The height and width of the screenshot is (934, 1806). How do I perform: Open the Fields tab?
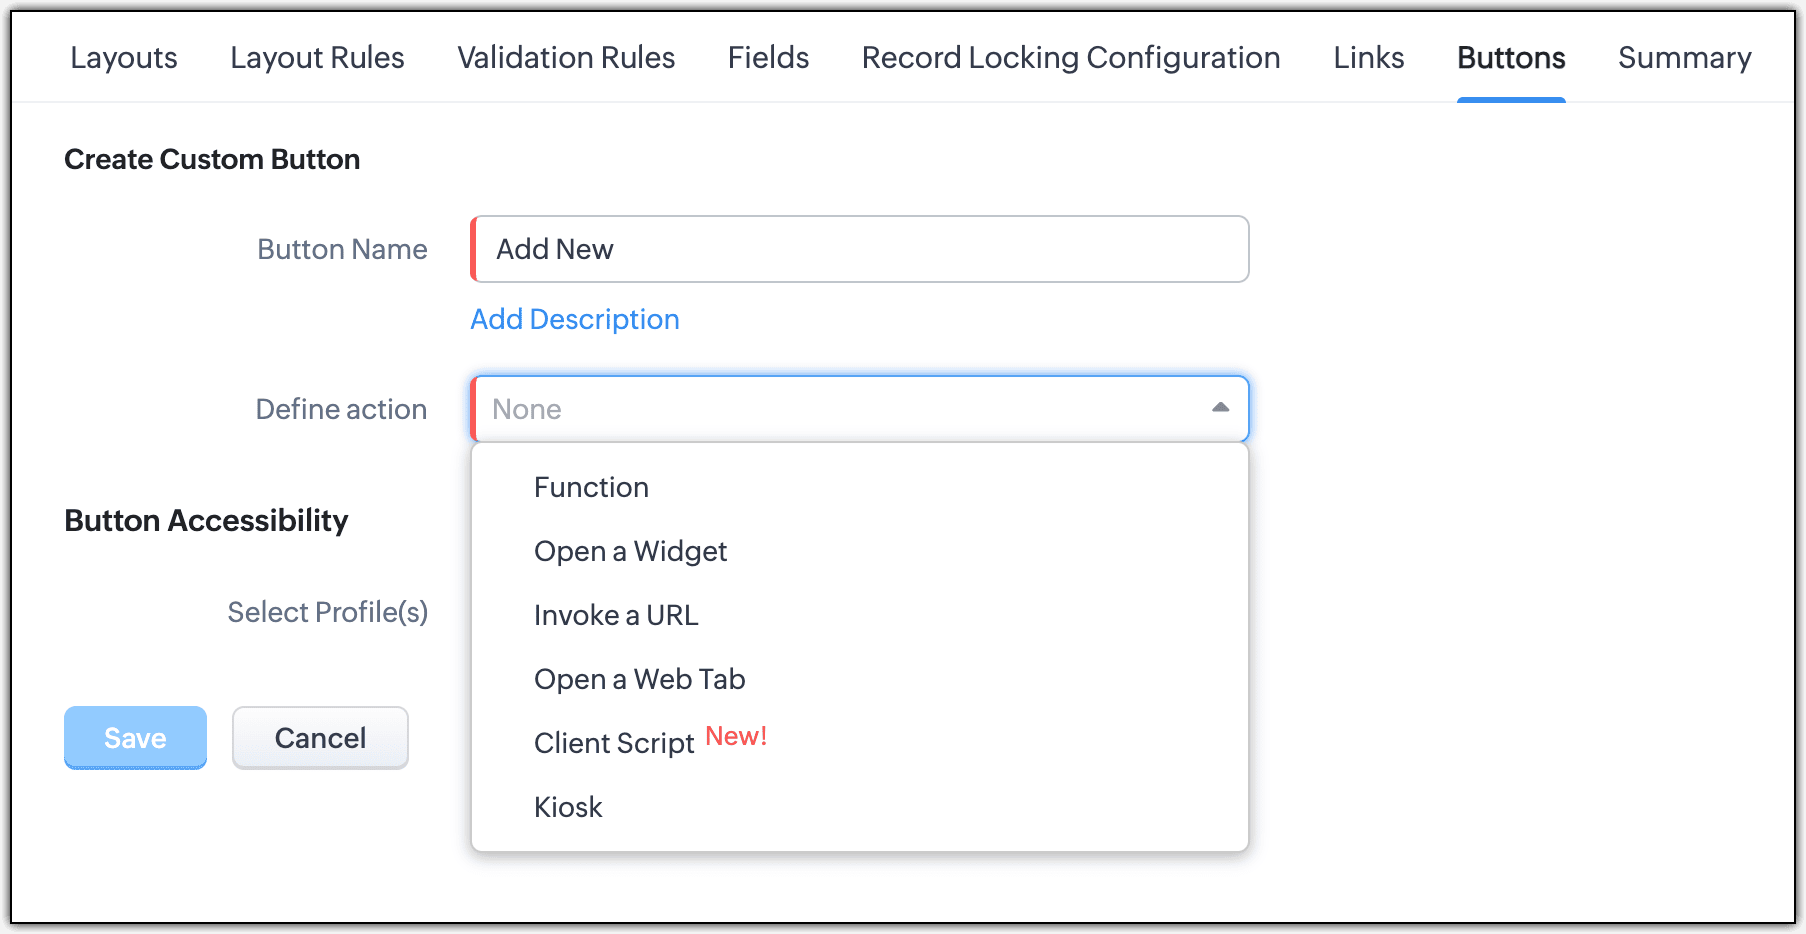[768, 58]
